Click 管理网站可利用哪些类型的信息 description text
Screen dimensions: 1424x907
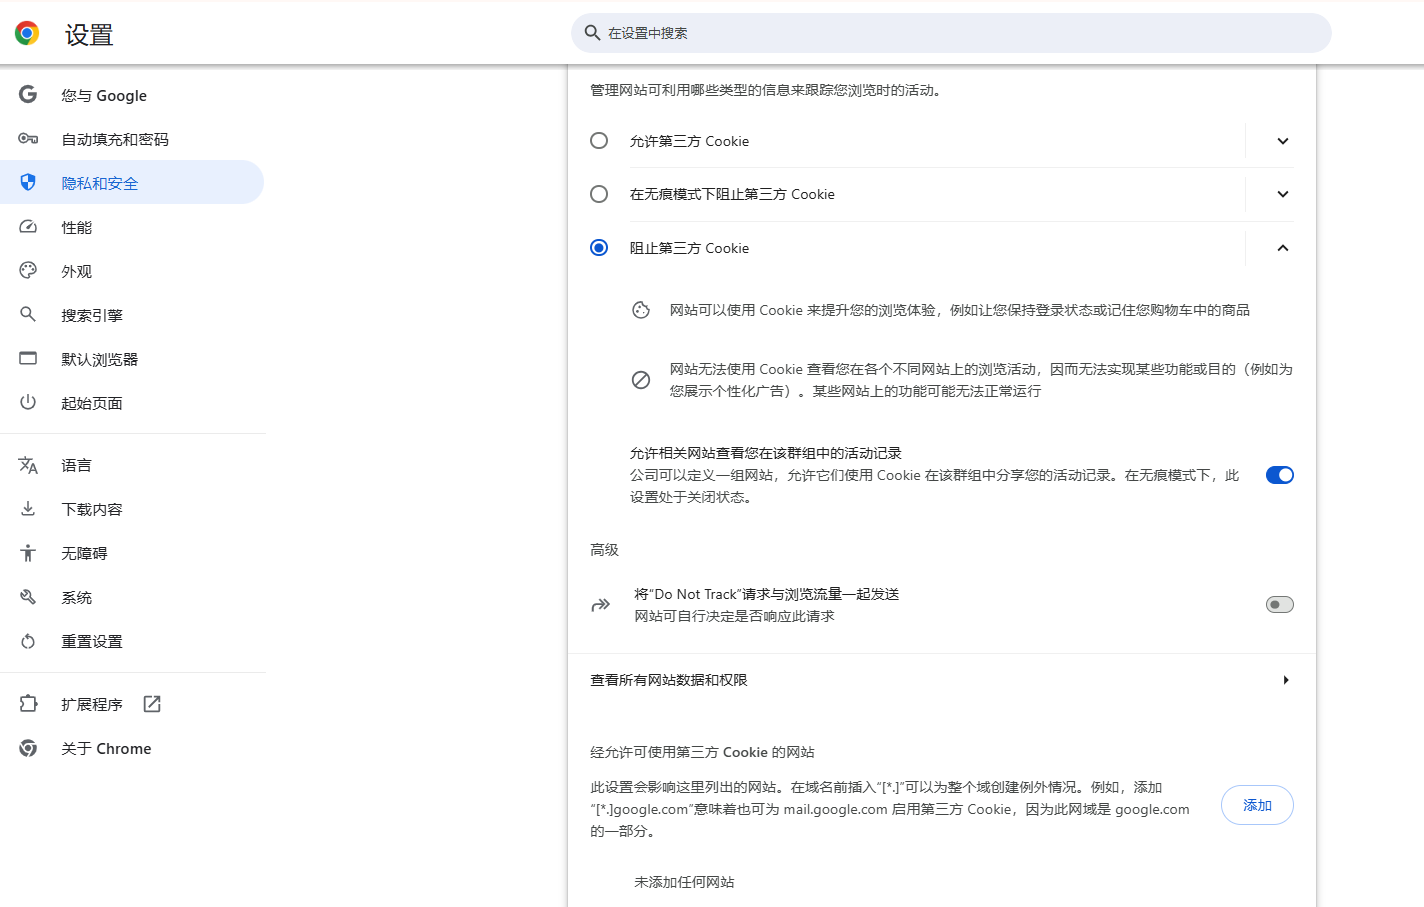[x=767, y=90]
